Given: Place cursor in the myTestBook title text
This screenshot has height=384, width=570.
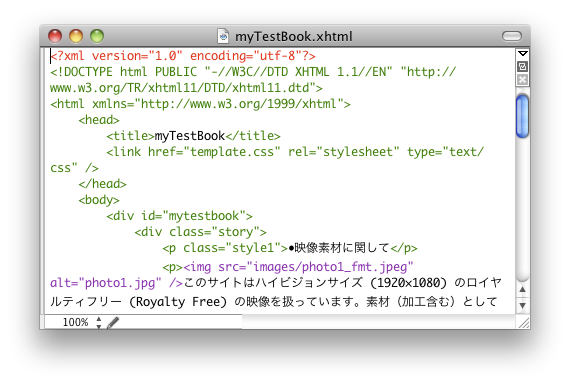Looking at the screenshot, I should (190, 136).
